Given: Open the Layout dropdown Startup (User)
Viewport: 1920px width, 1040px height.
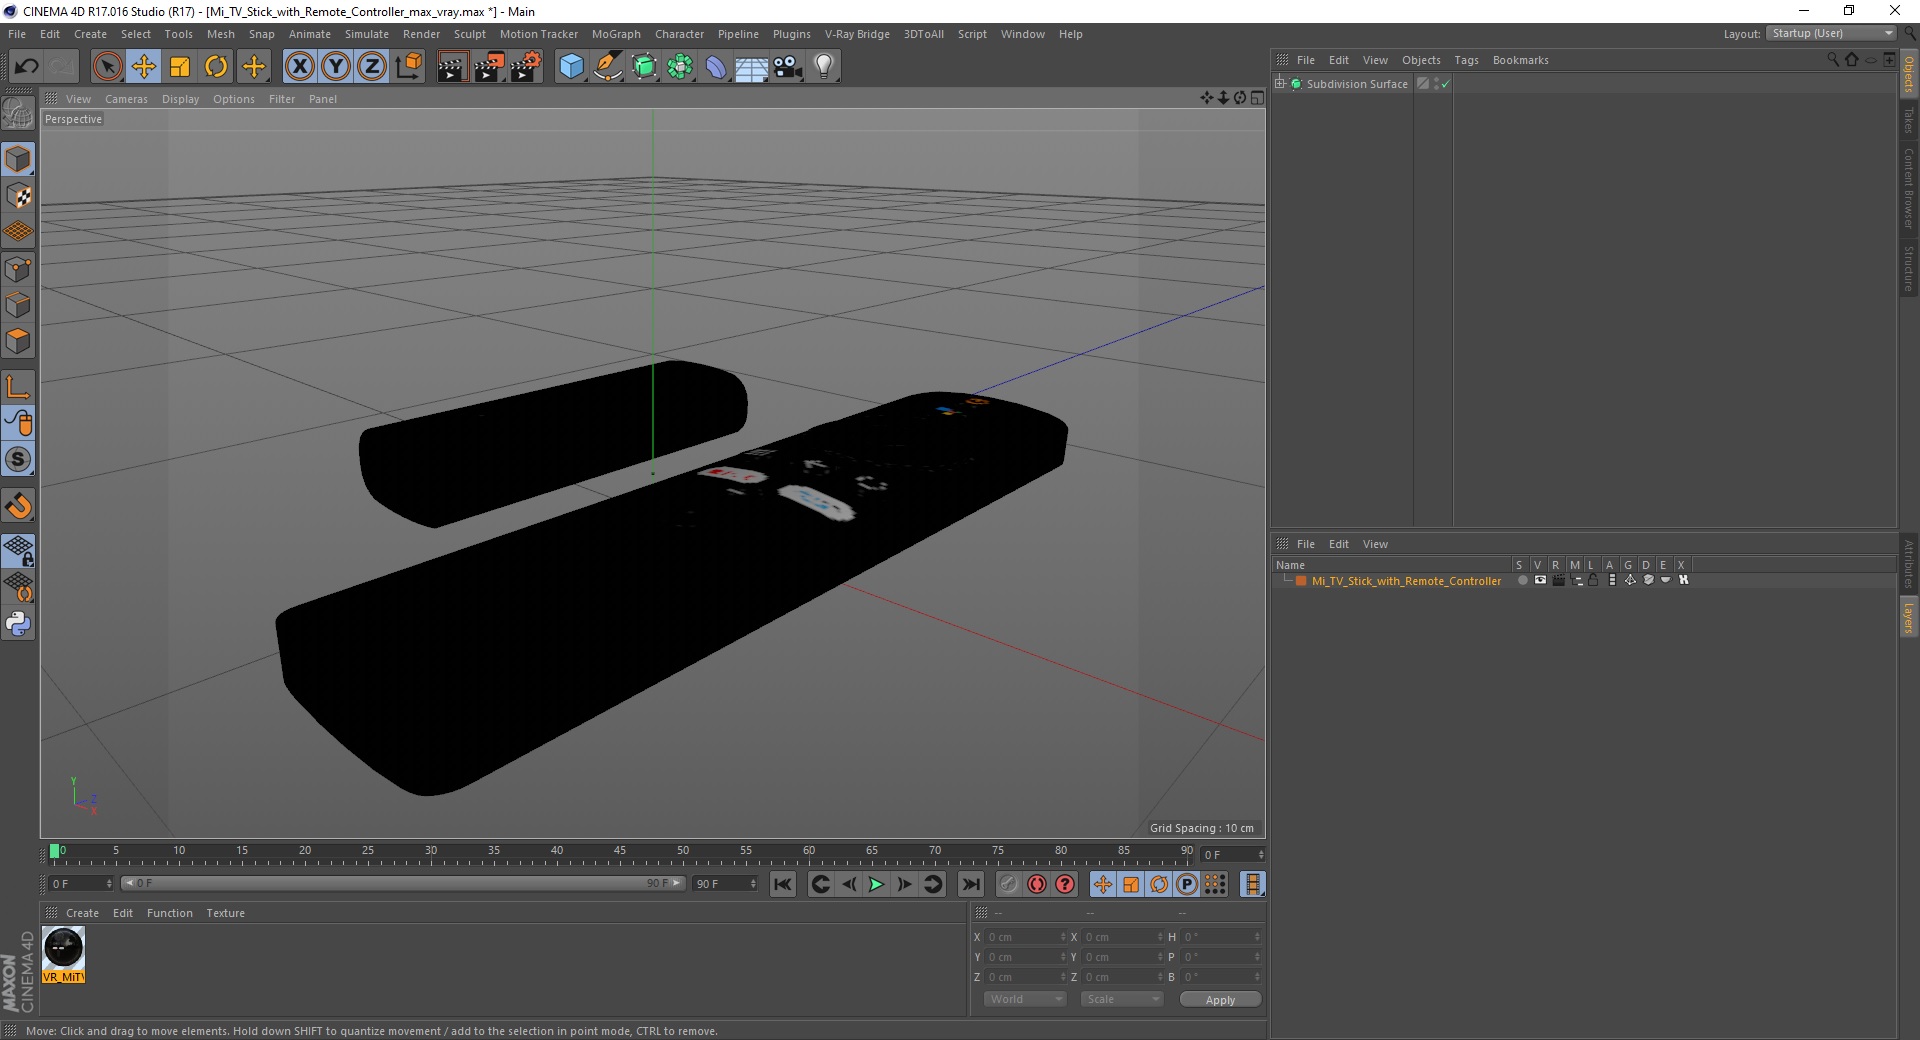Looking at the screenshot, I should 1831,33.
